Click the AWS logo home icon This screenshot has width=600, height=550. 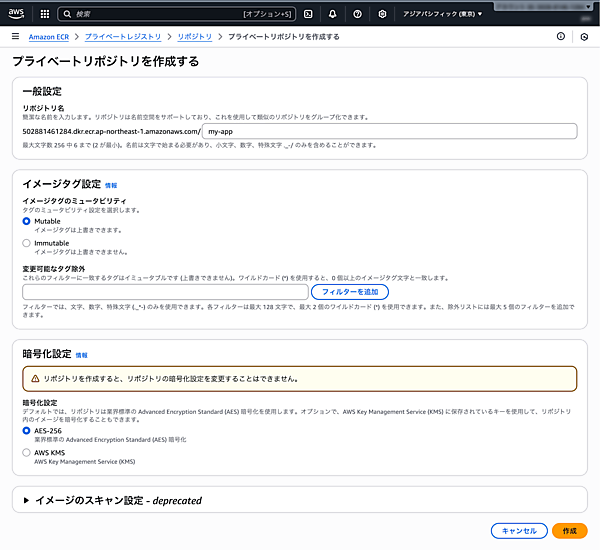pos(18,14)
